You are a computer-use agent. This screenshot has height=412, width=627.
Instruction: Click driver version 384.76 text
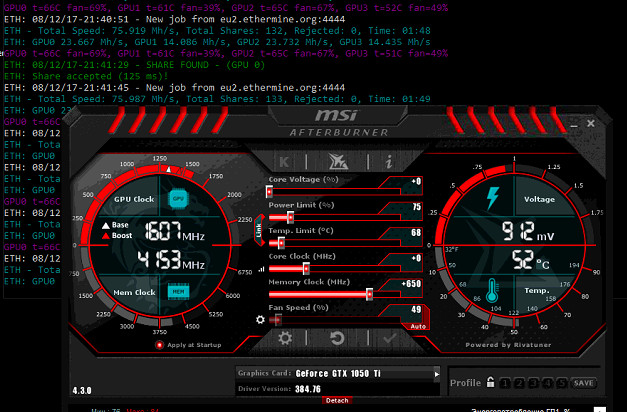[308, 389]
